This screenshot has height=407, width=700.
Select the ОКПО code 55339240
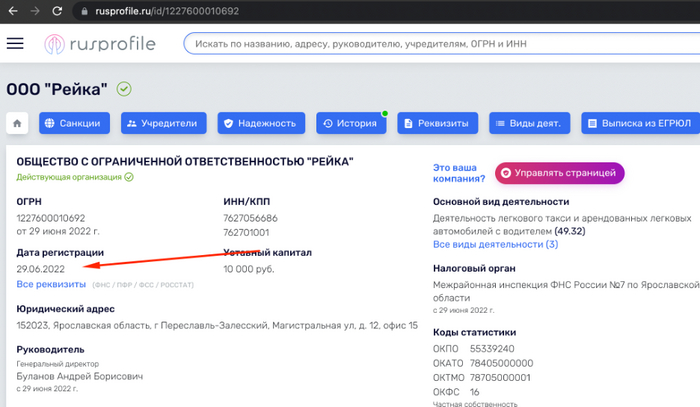[492, 349]
